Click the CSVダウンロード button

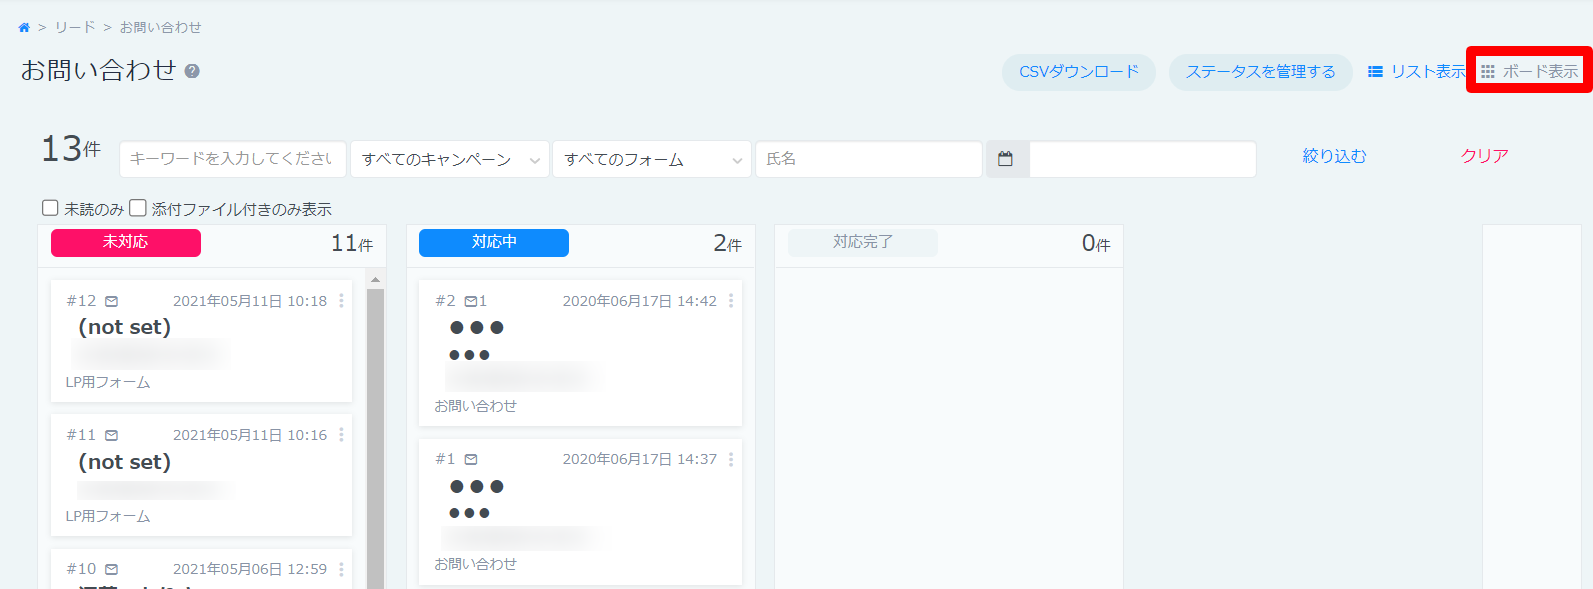pos(1079,72)
